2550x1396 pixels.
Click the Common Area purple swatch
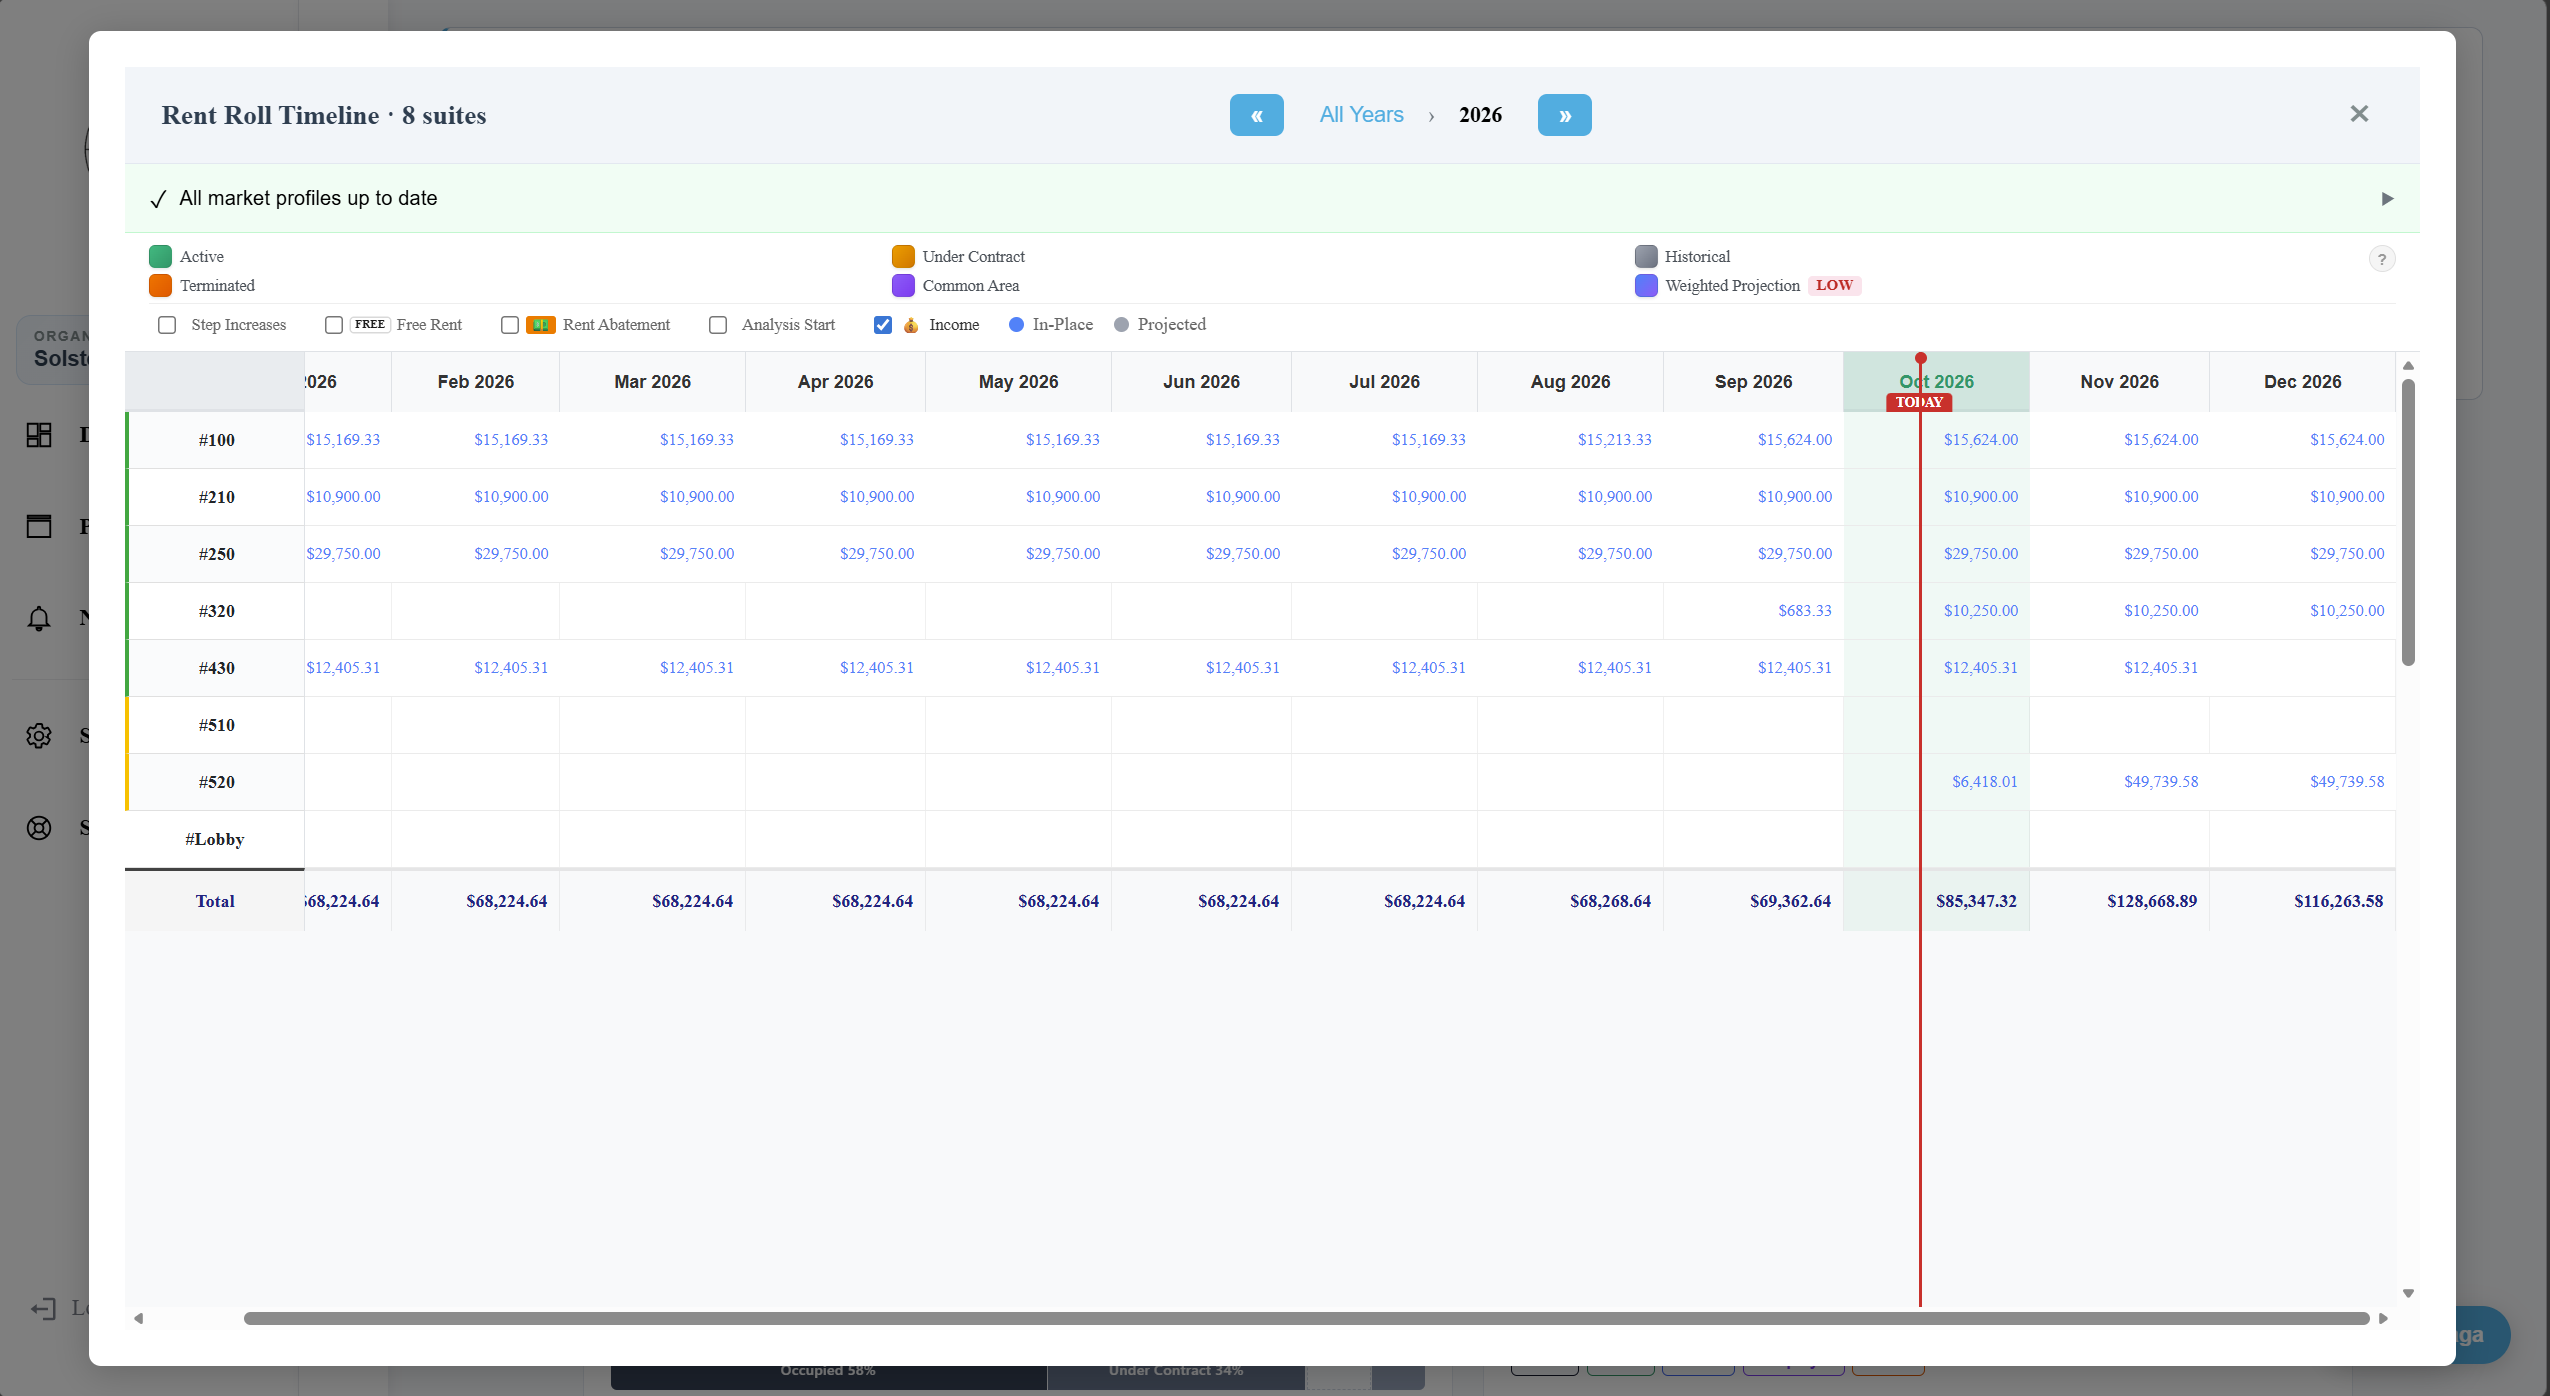[903, 286]
